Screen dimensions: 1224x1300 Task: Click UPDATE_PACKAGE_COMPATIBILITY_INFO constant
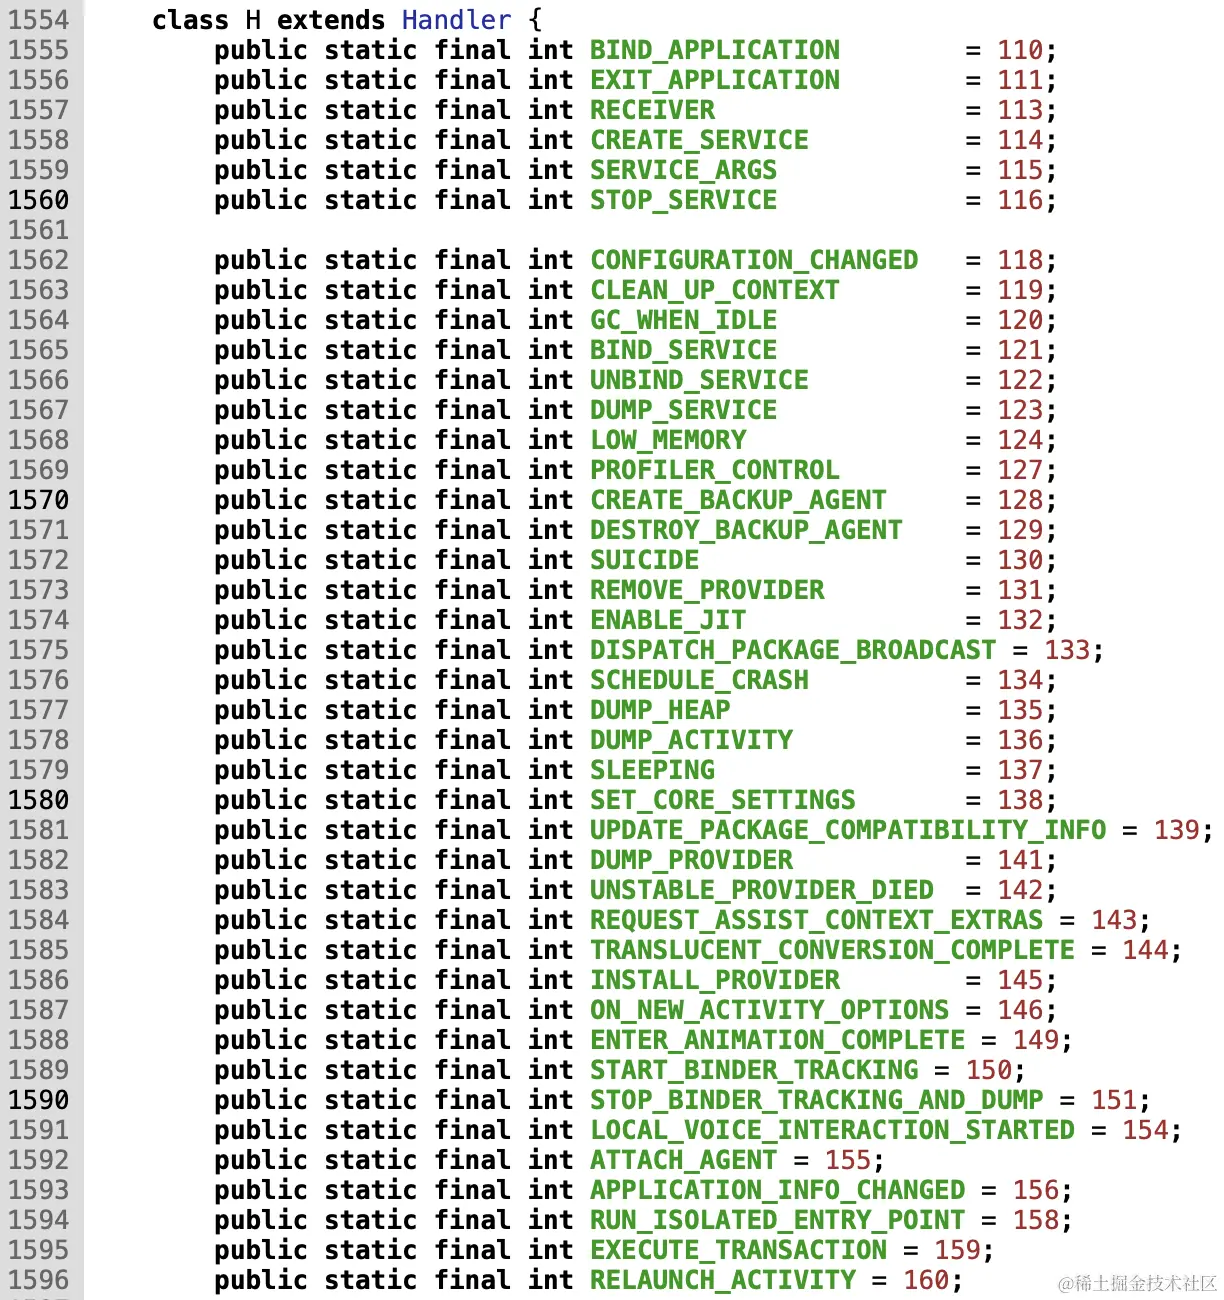848,830
